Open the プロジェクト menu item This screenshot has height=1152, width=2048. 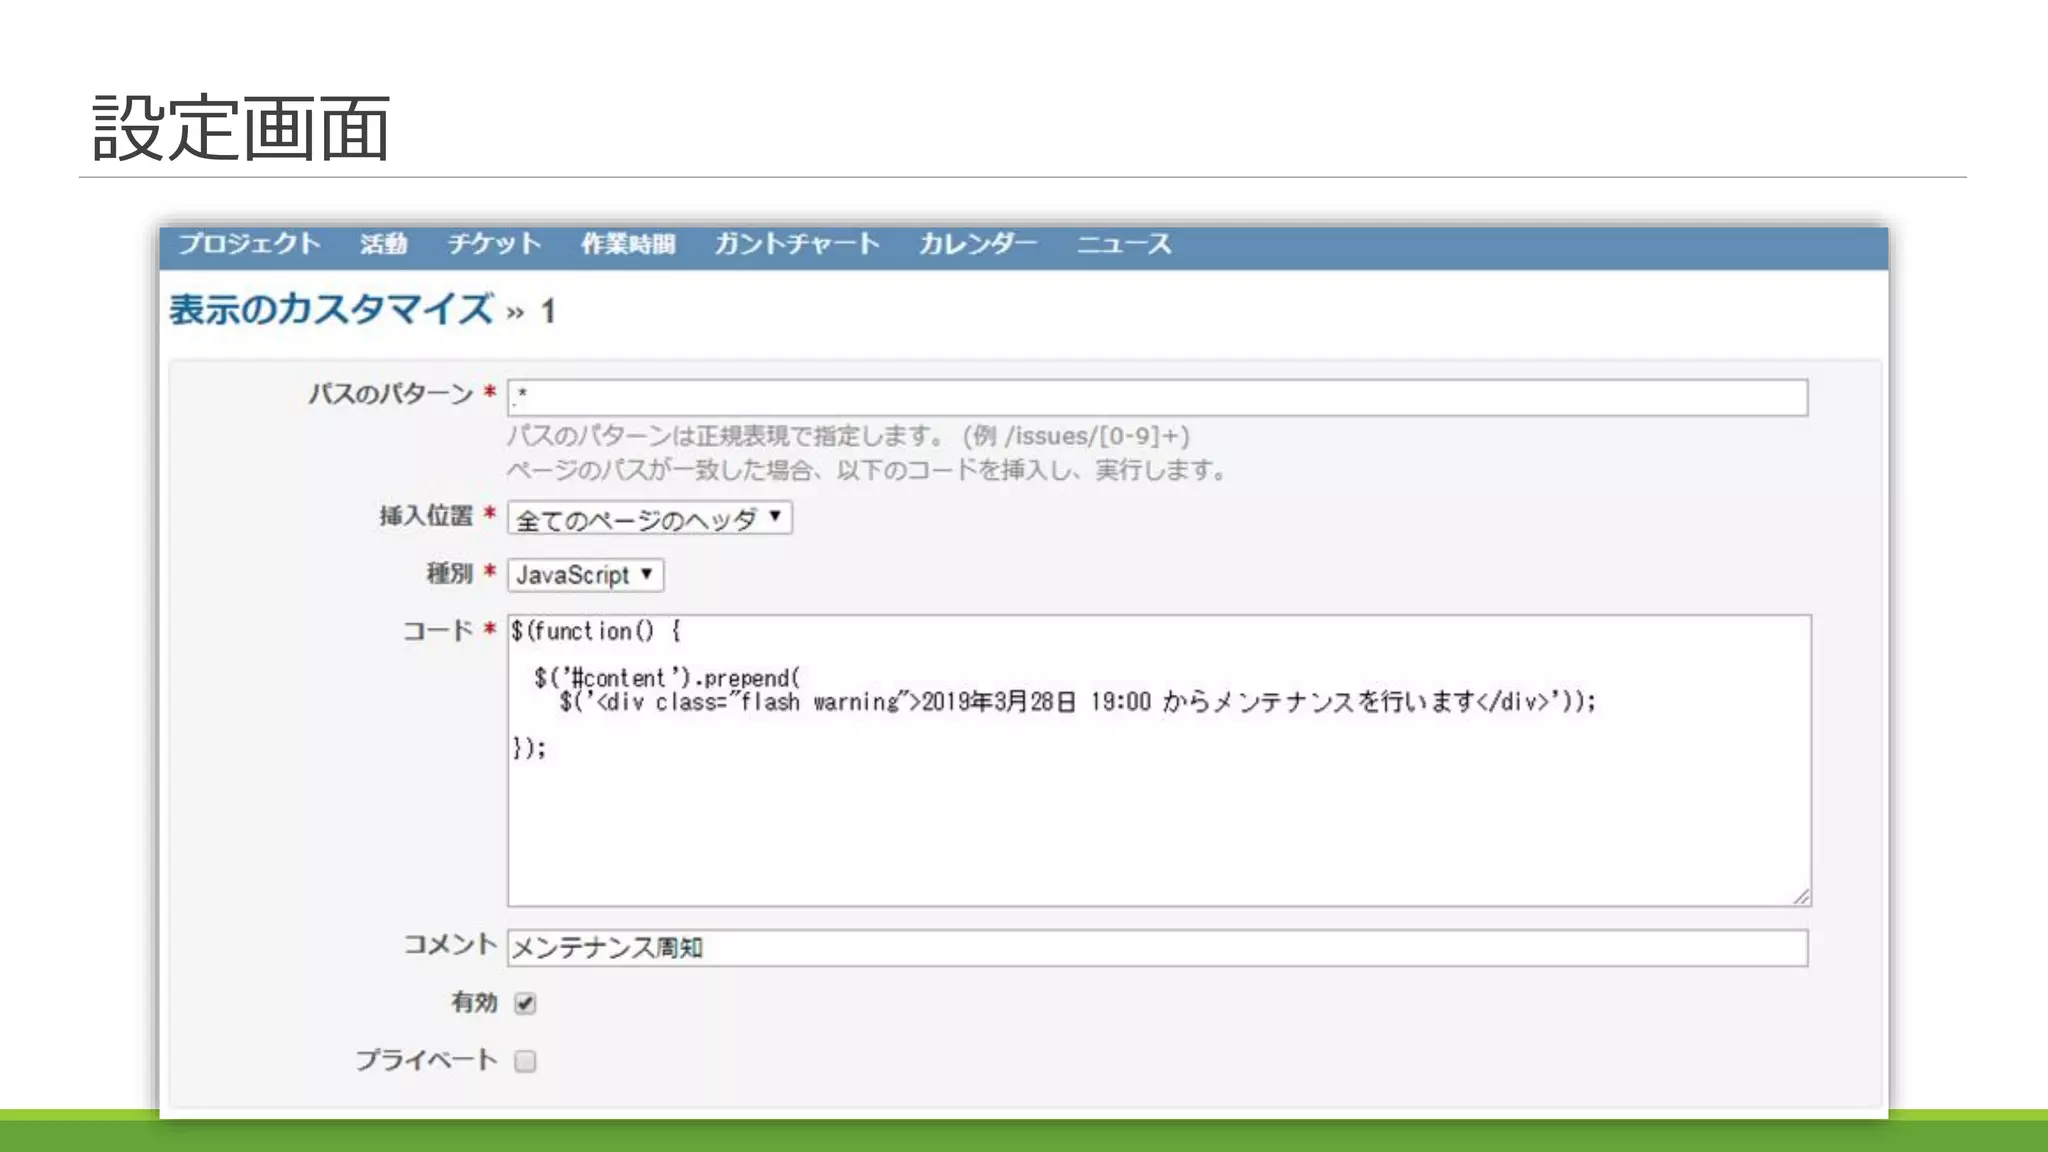(249, 244)
